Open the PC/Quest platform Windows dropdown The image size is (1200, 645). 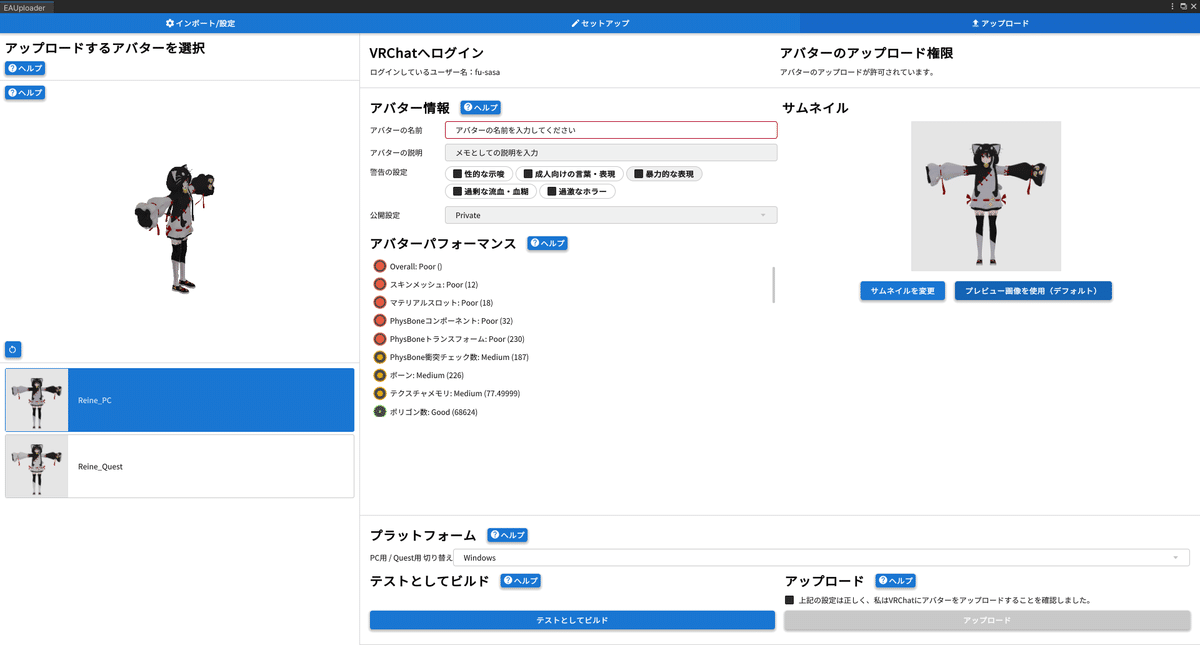[x=821, y=558]
